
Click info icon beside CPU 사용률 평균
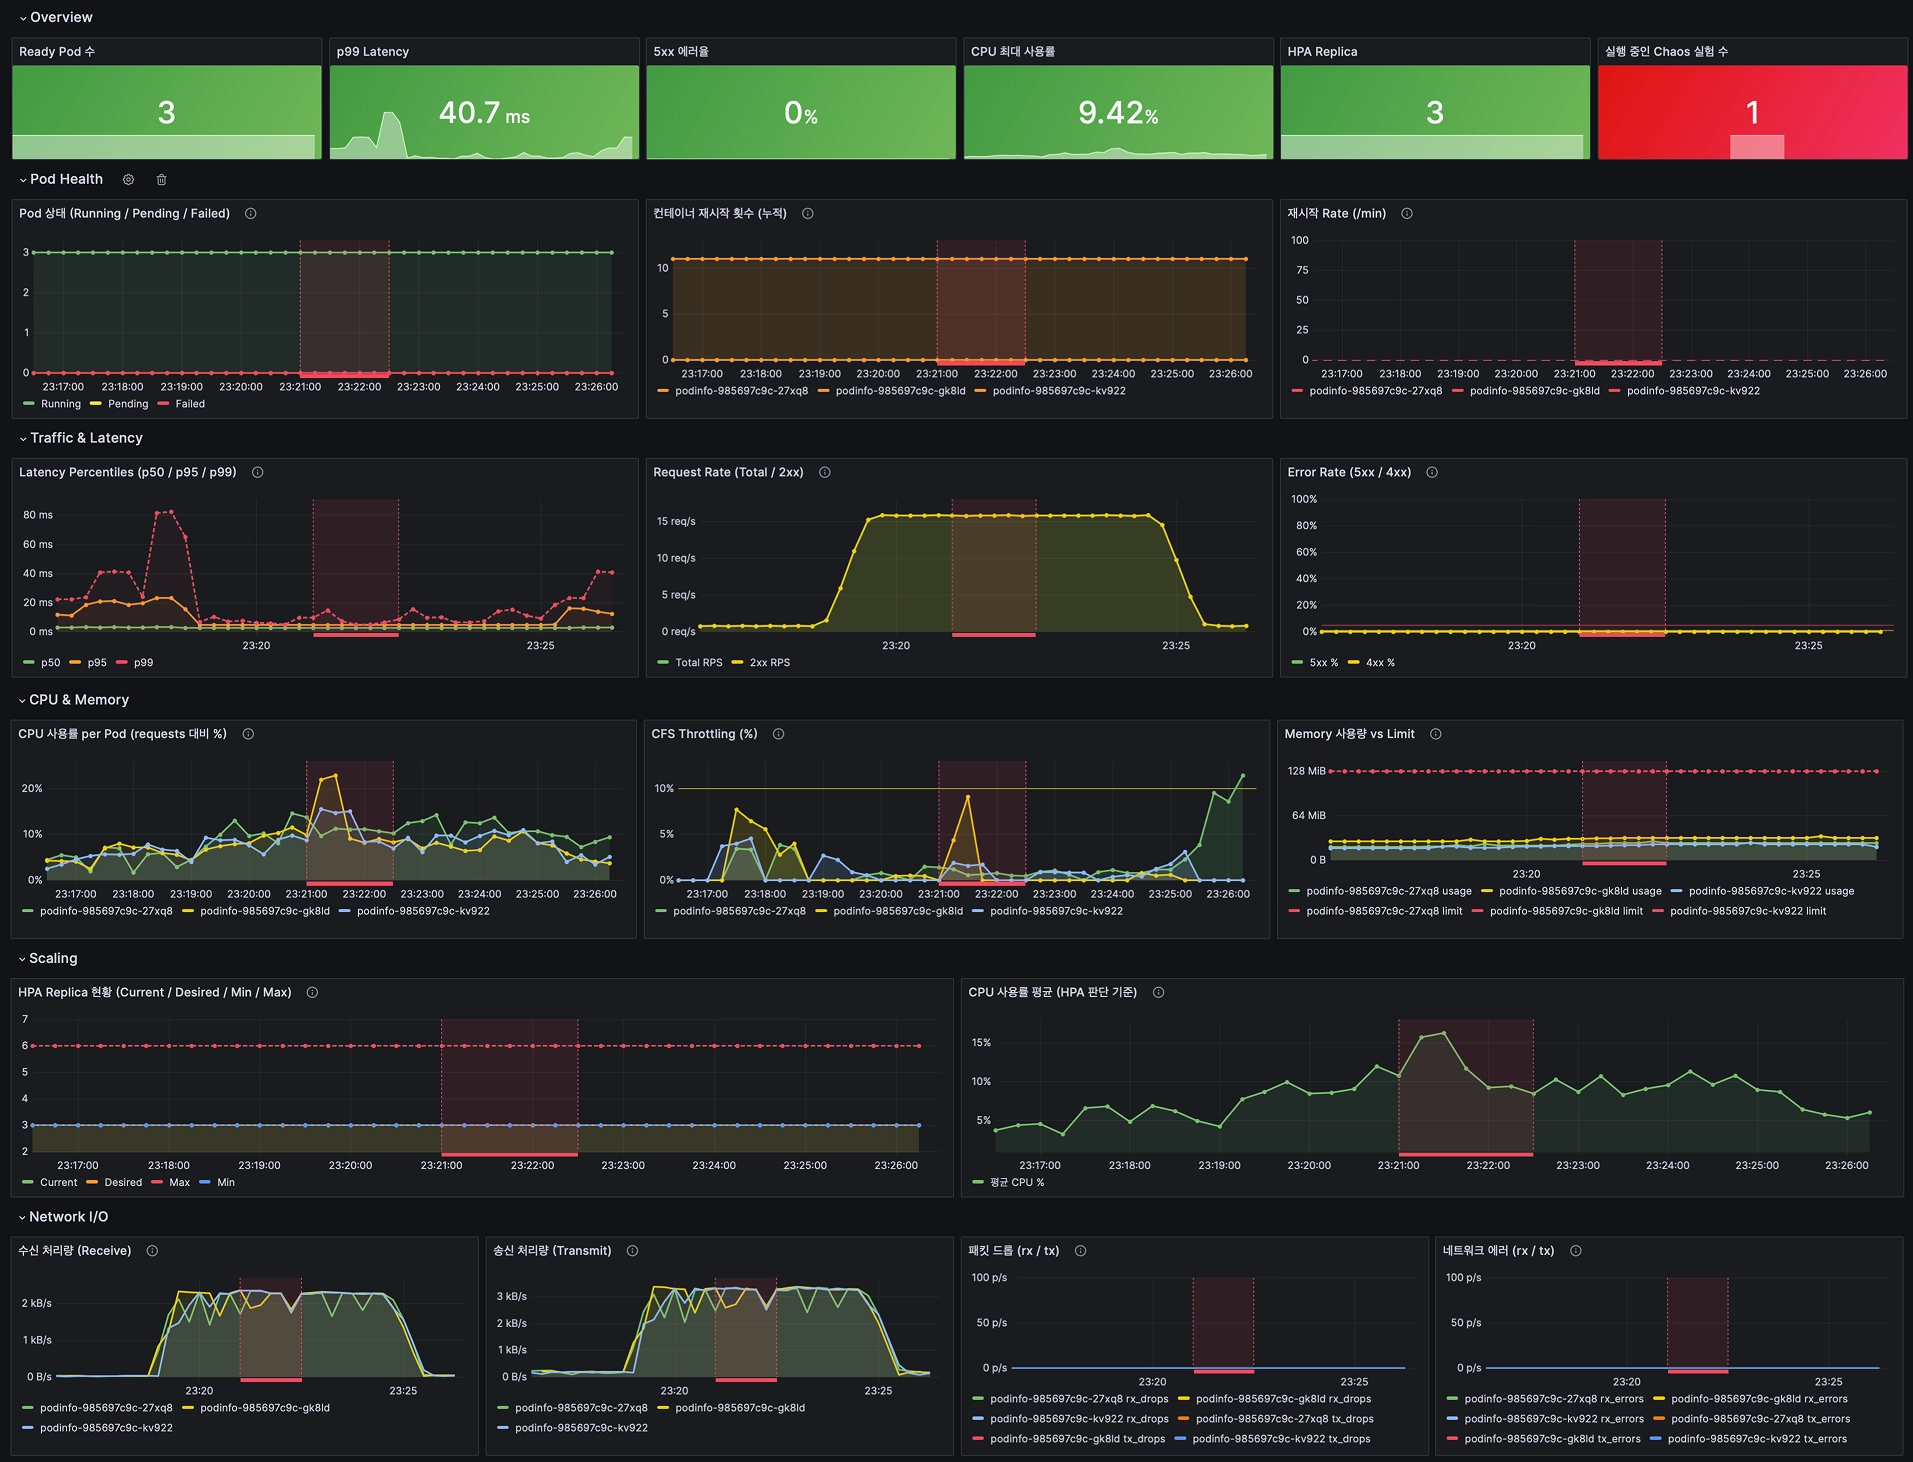(1159, 993)
